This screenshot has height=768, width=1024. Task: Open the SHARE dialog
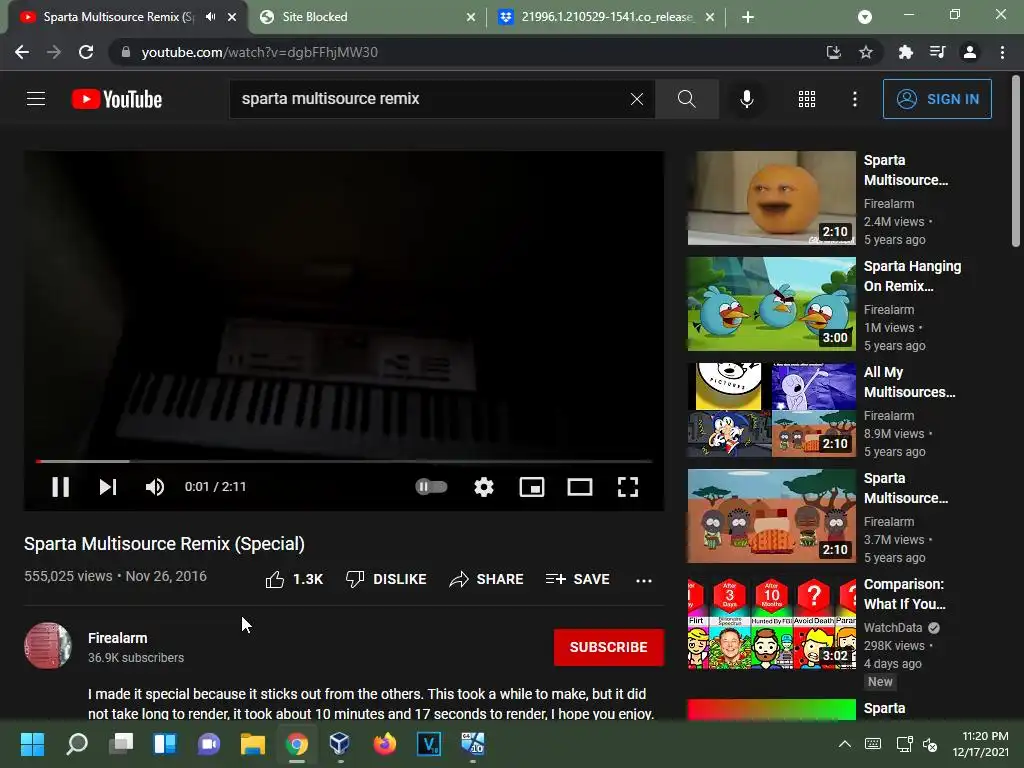coord(487,579)
